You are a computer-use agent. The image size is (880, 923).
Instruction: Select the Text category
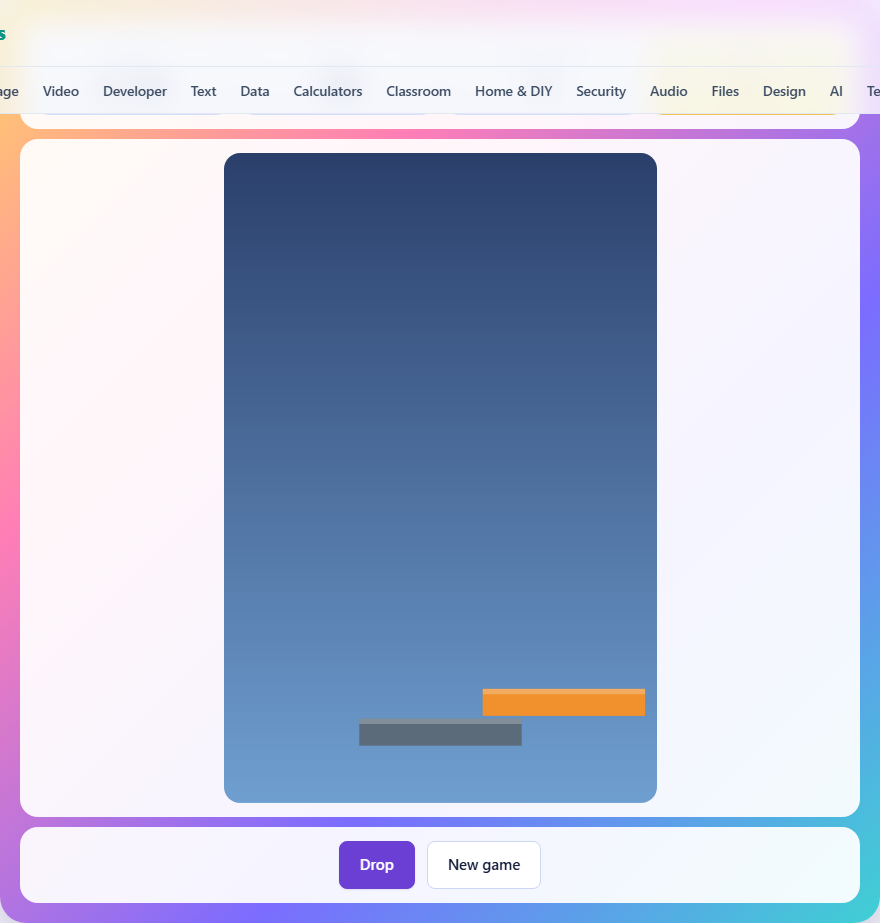click(x=204, y=91)
